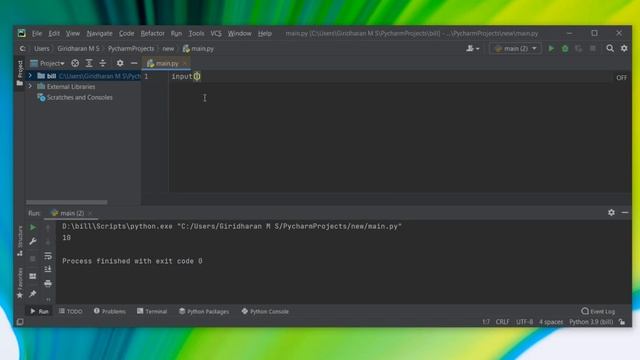640x360 pixels.
Task: Click UTF-8 encoding in status bar
Action: (524, 322)
